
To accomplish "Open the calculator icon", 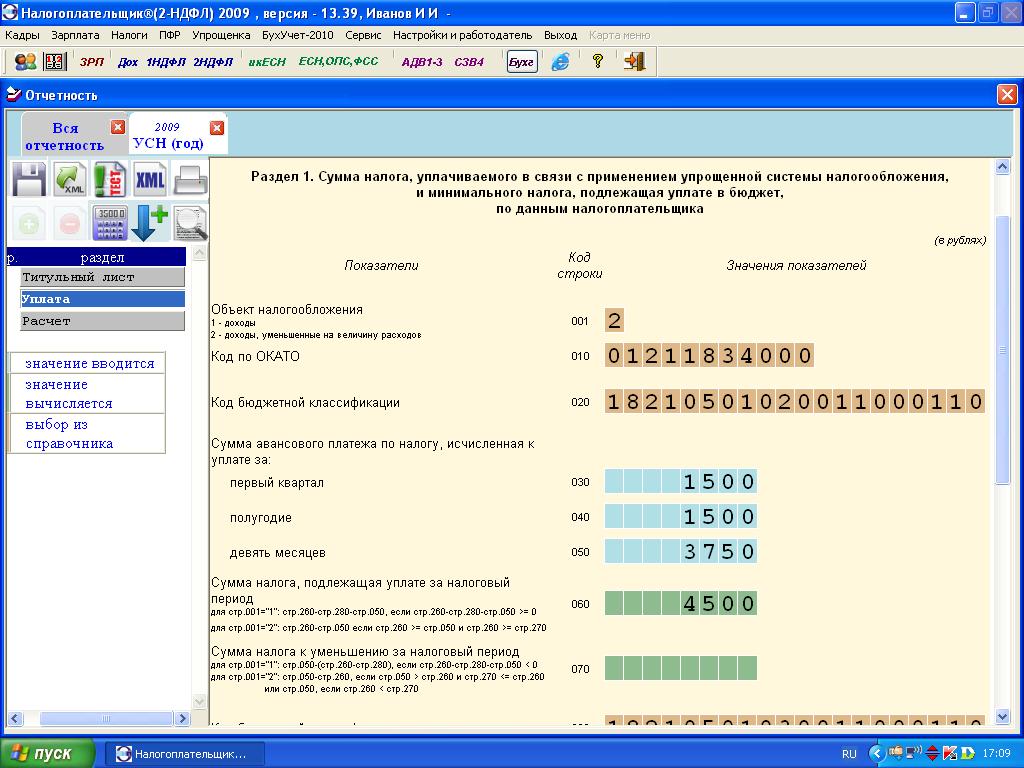I will 110,223.
